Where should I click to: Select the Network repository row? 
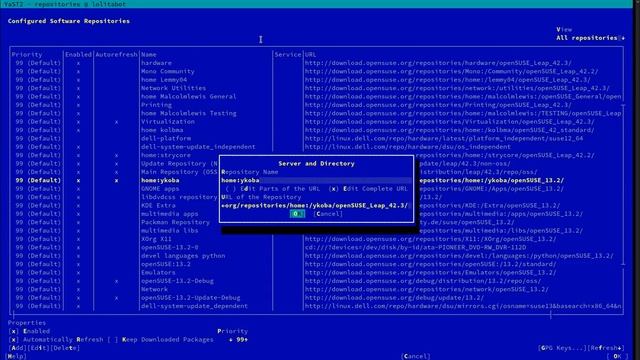point(316,289)
